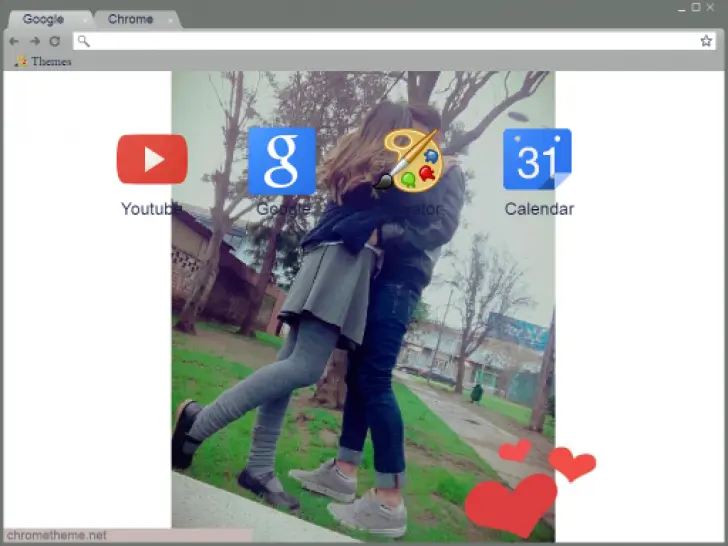Switch to the Chrome tab
Screen dimensions: 728x546
[x=130, y=19]
